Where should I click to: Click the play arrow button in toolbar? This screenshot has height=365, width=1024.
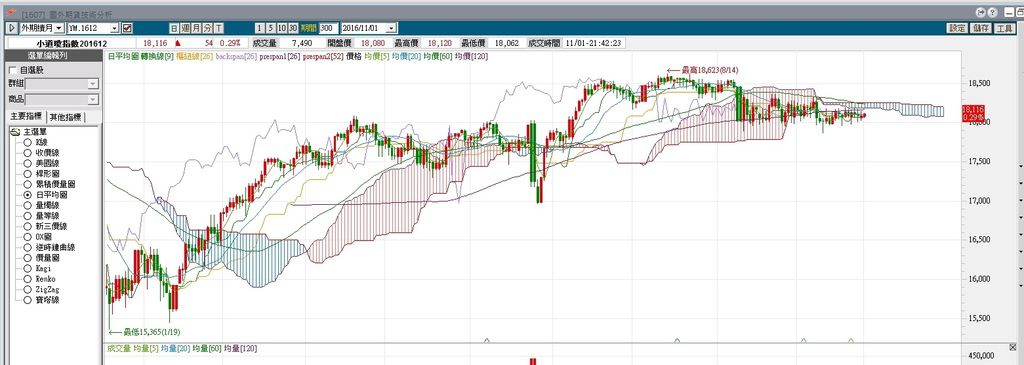[x=12, y=28]
